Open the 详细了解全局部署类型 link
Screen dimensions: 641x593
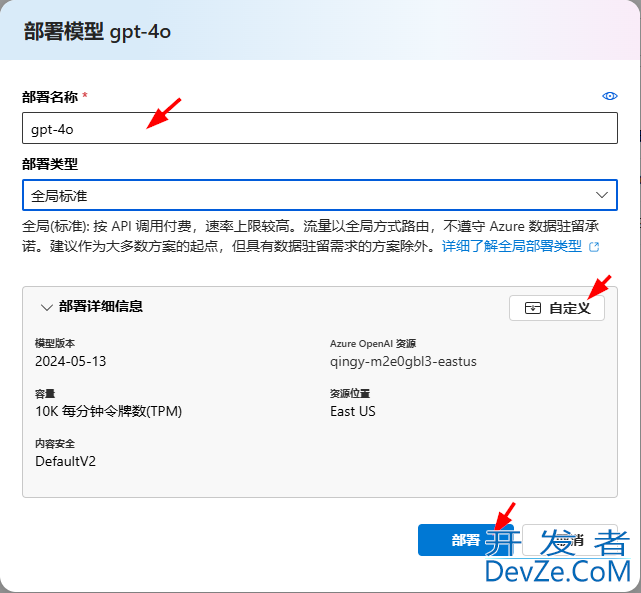[x=512, y=246]
